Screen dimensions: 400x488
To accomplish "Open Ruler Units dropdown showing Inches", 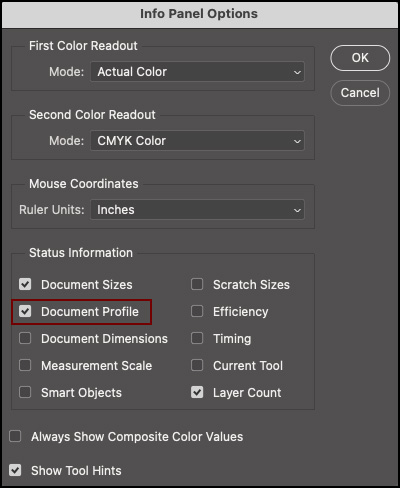I will coord(197,210).
